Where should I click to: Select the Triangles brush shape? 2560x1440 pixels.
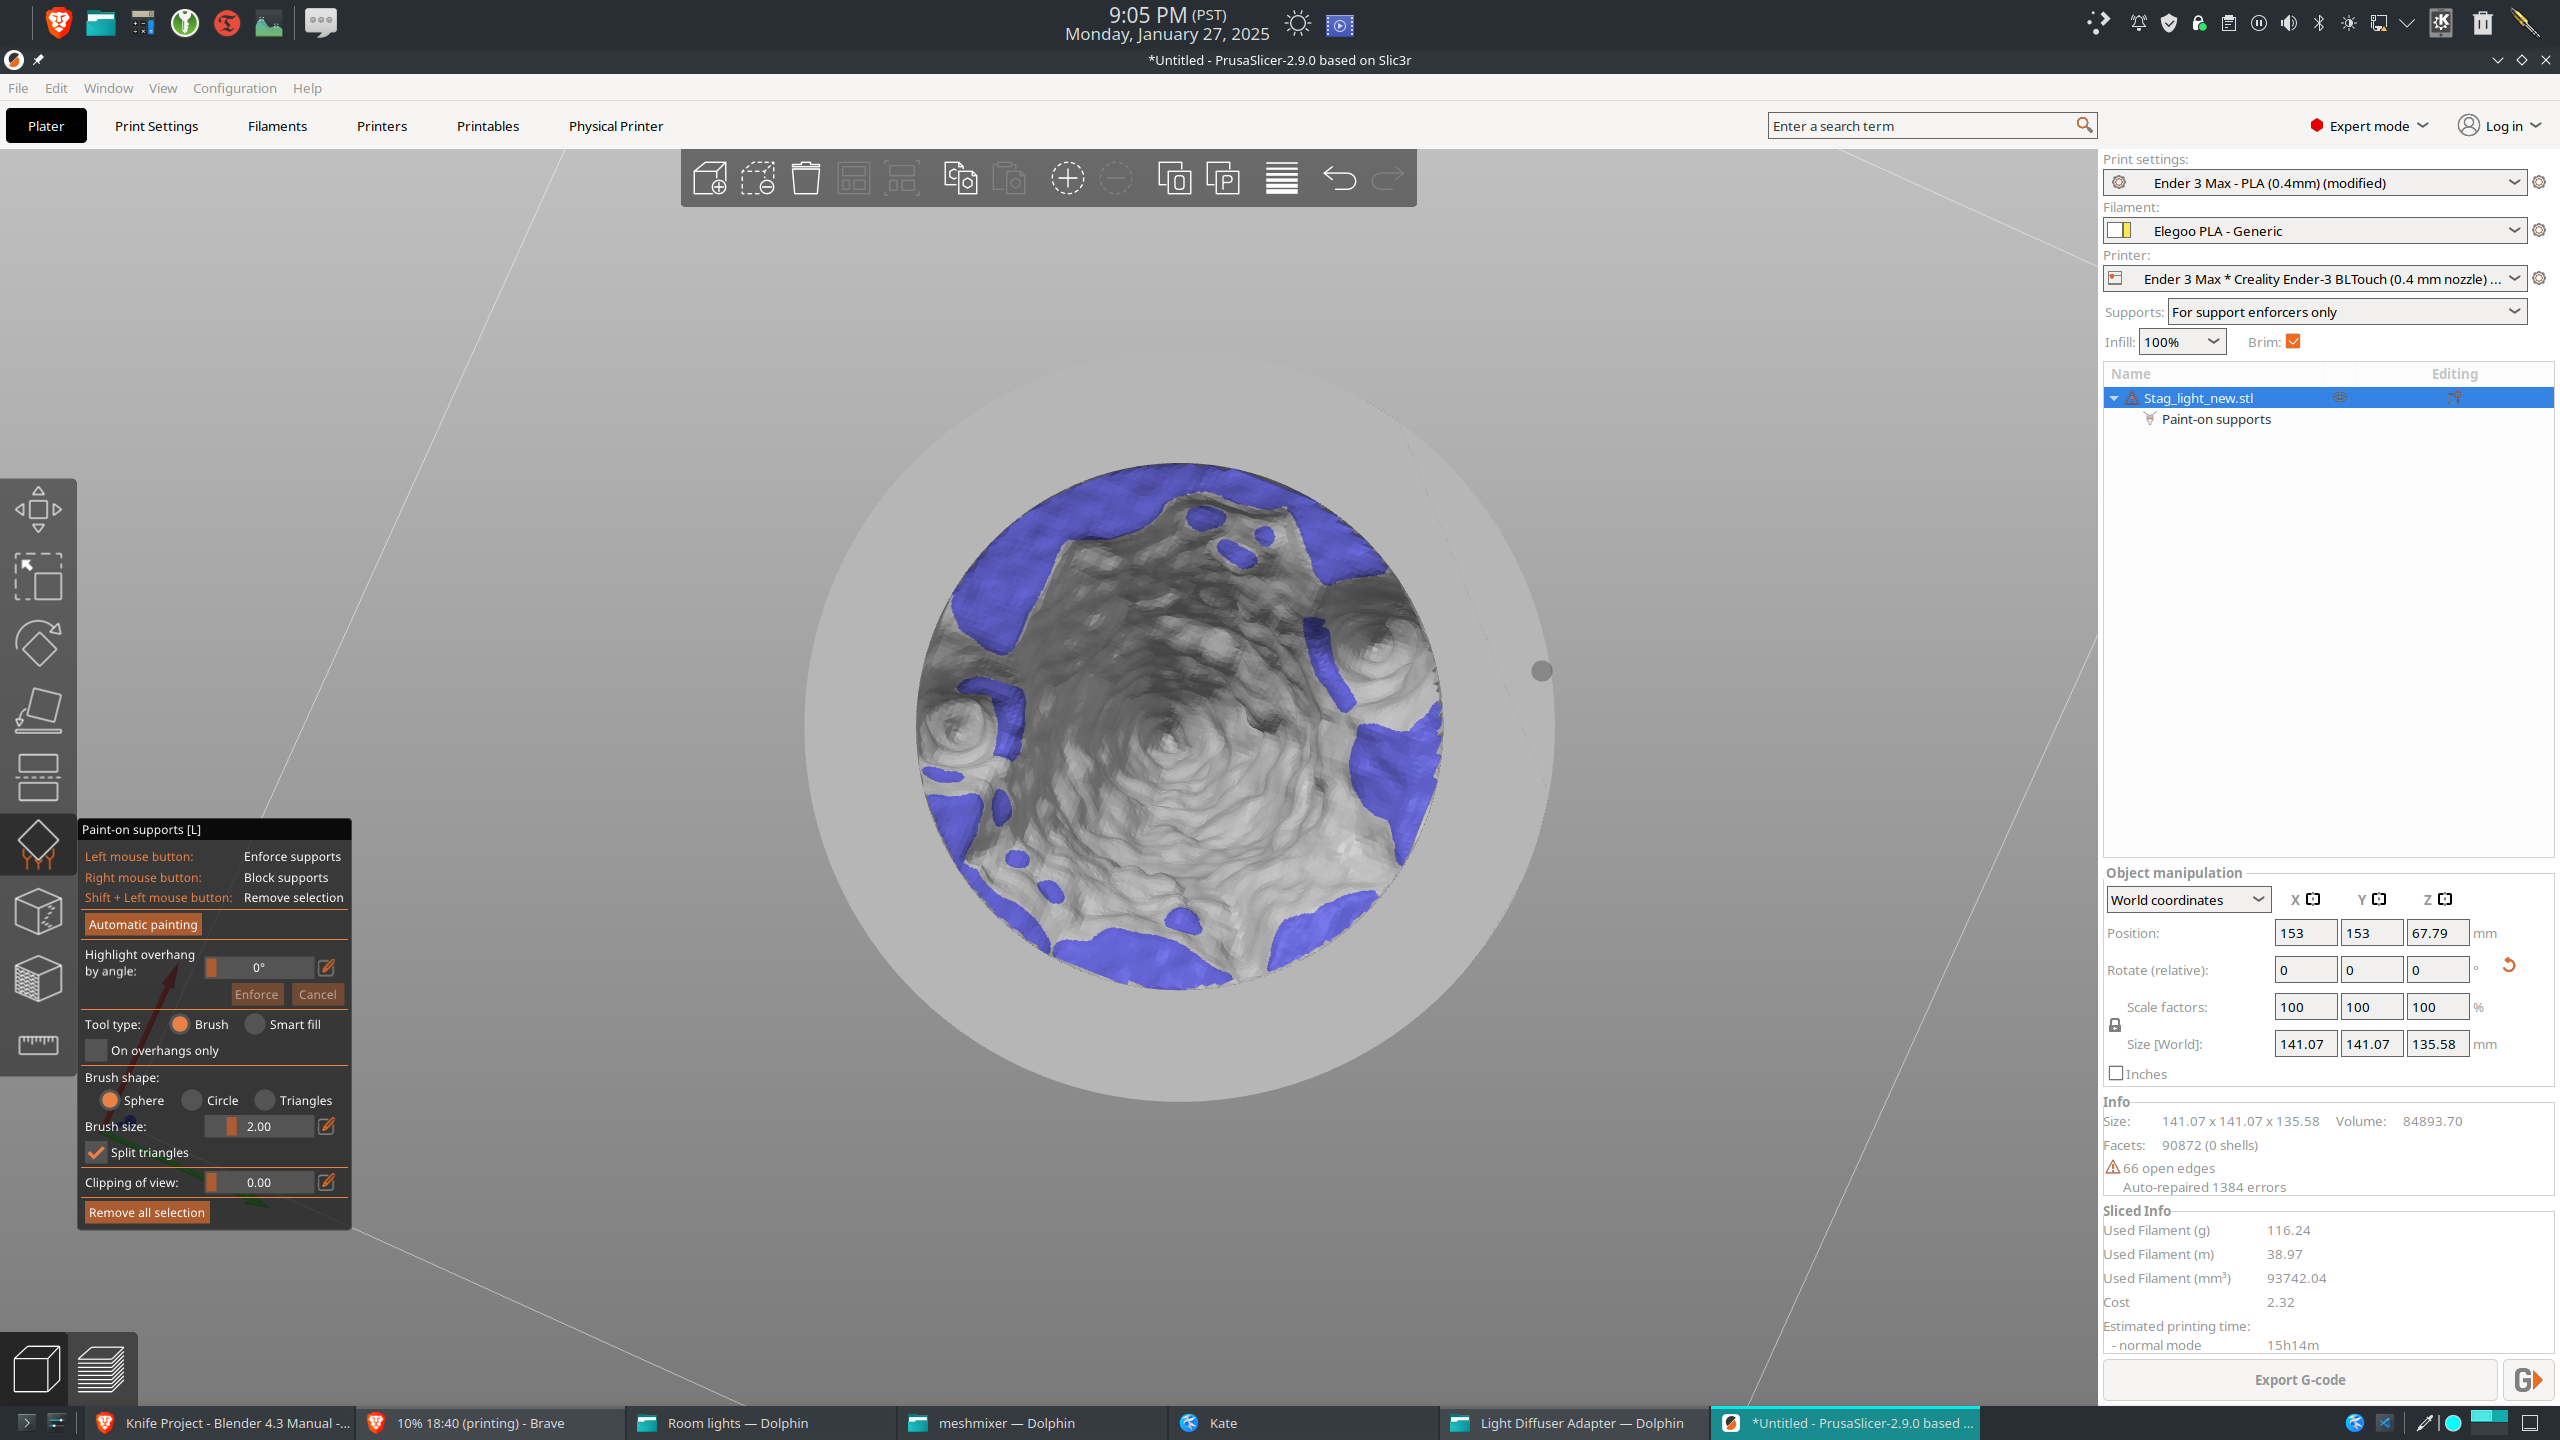pyautogui.click(x=265, y=1100)
